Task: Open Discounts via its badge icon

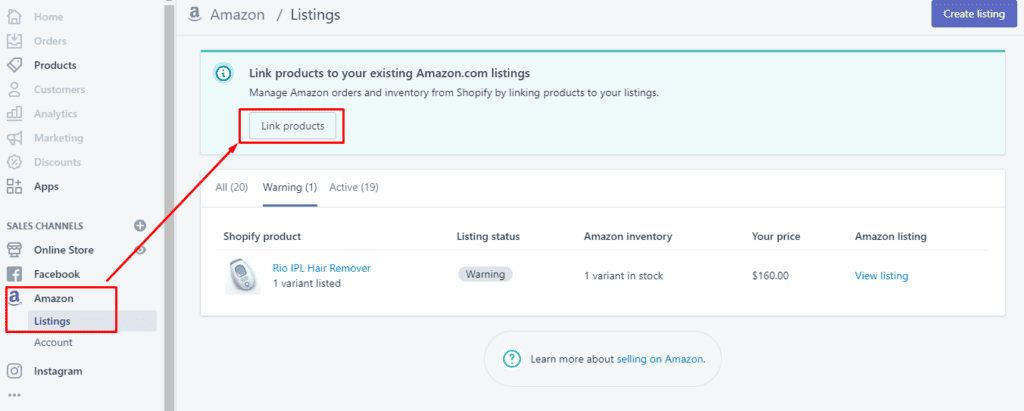Action: click(14, 162)
